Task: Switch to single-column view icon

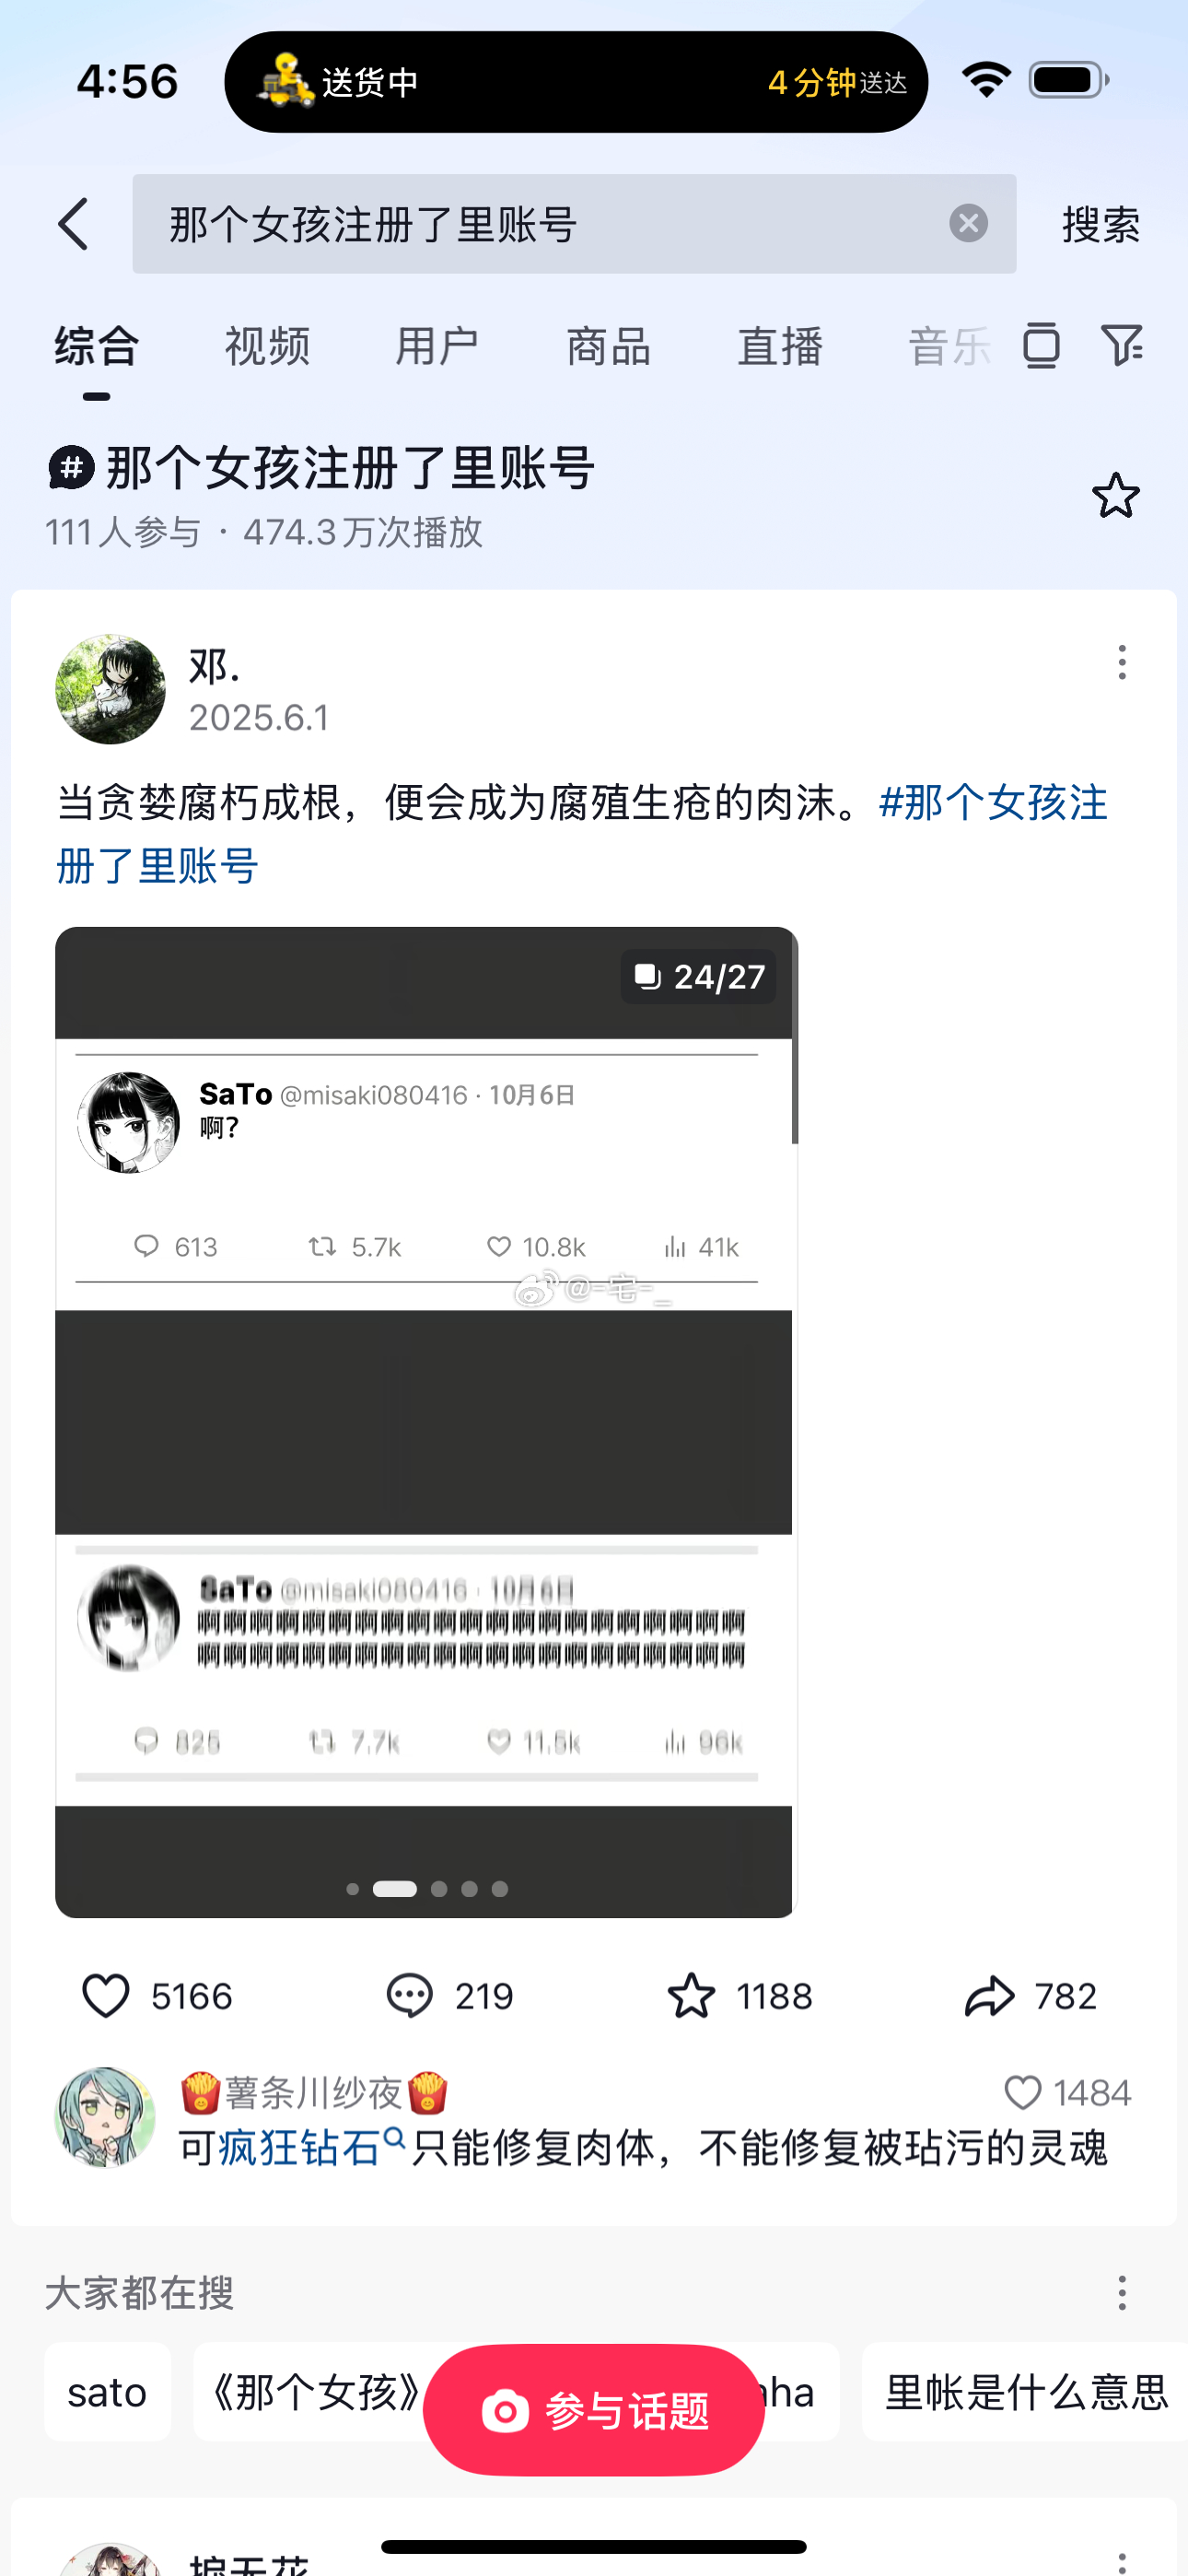Action: coord(1041,346)
